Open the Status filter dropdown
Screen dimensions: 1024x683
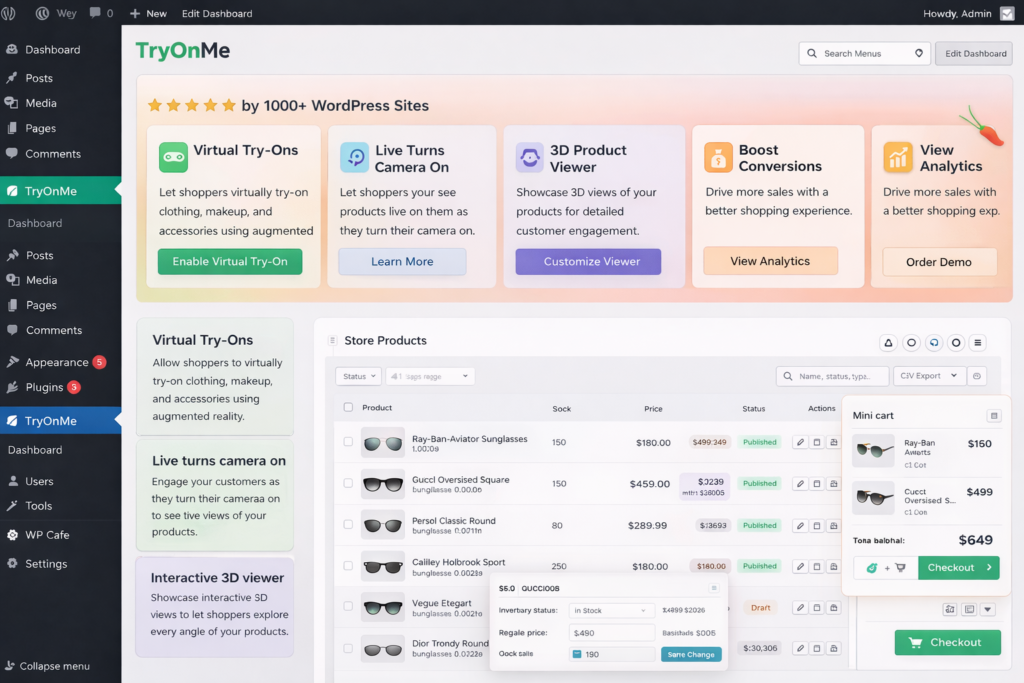pyautogui.click(x=358, y=376)
